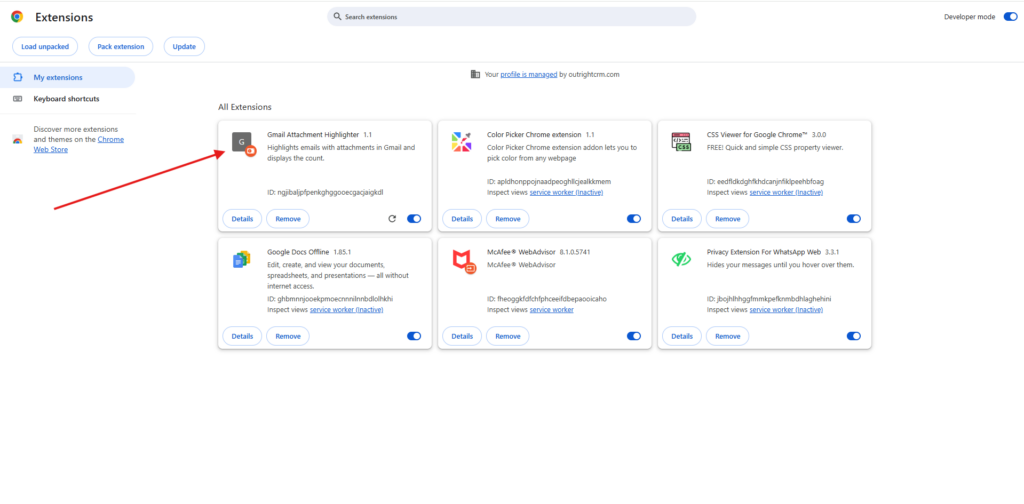Click the managed profile building icon
The image size is (1024, 504).
[475, 74]
